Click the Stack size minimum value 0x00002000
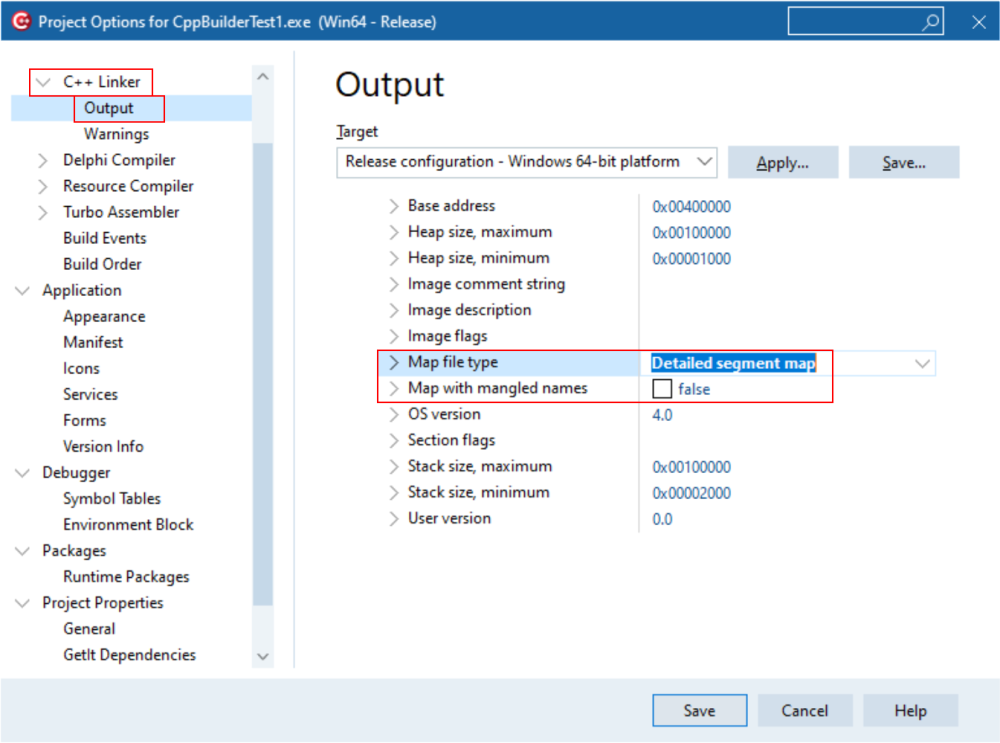This screenshot has width=1000, height=743. 691,493
